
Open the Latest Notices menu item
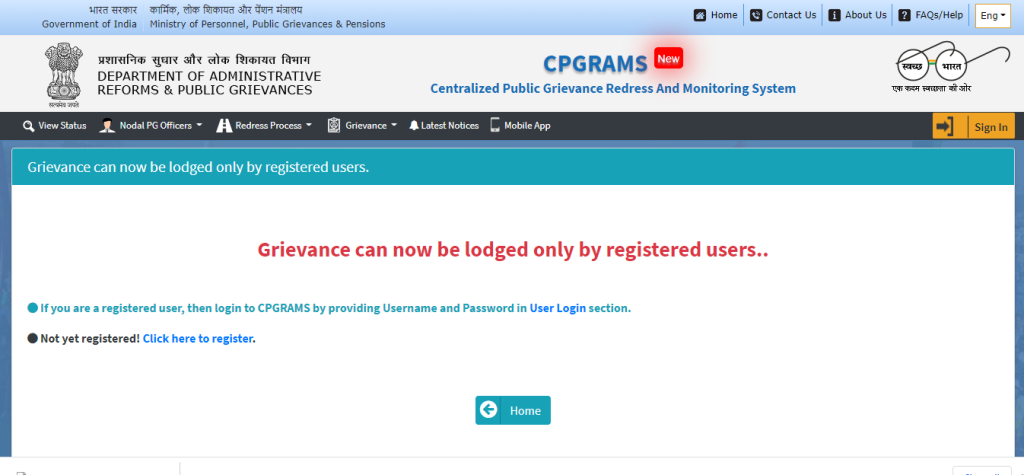(x=444, y=125)
